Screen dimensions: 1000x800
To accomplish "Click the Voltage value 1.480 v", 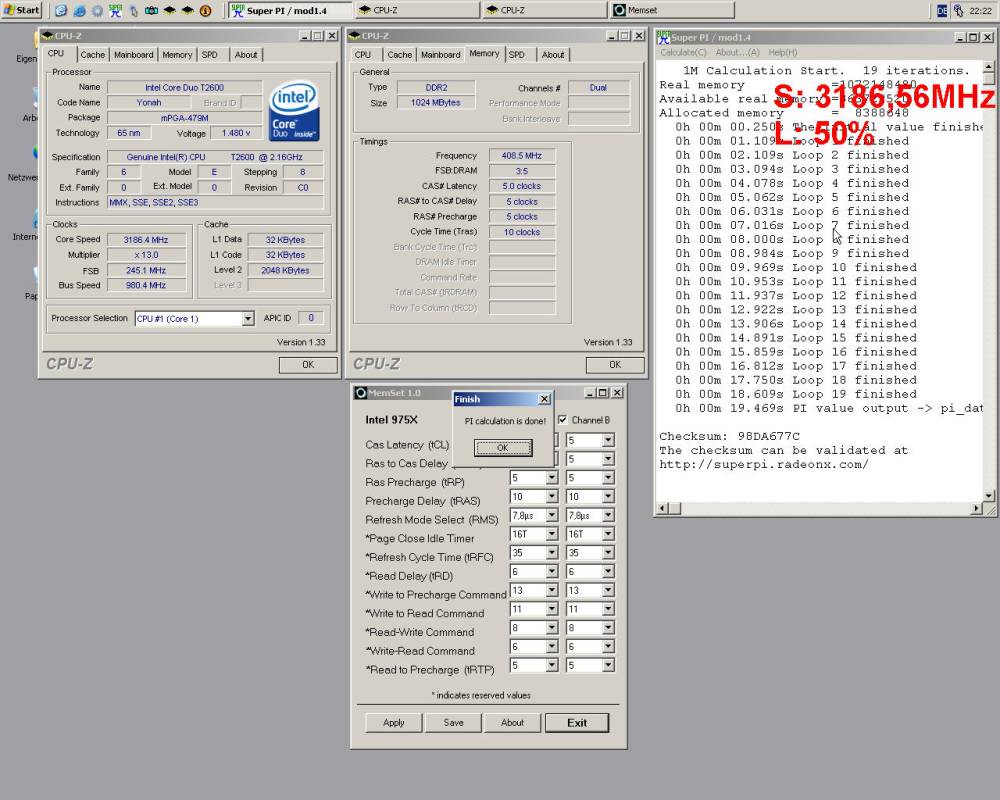I will [x=235, y=133].
